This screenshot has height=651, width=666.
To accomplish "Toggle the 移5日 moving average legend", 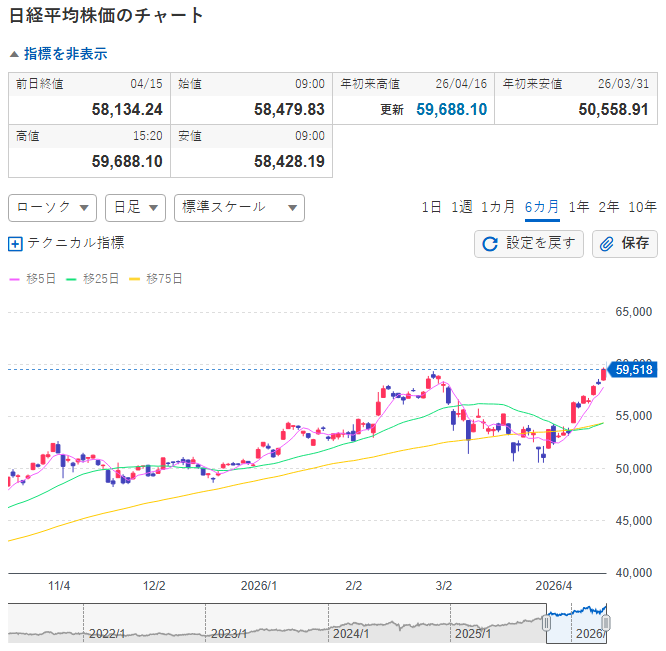I will pyautogui.click(x=33, y=279).
